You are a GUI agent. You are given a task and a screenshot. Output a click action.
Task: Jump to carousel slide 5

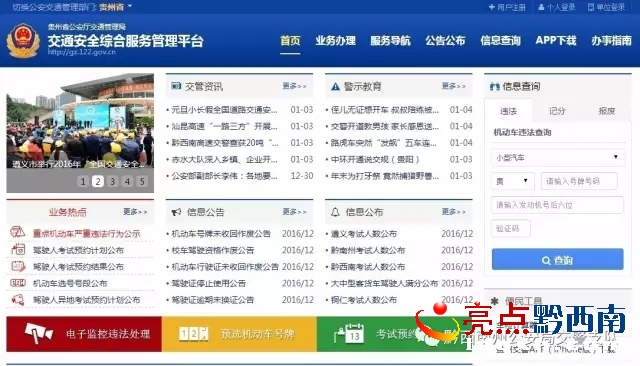click(x=142, y=181)
